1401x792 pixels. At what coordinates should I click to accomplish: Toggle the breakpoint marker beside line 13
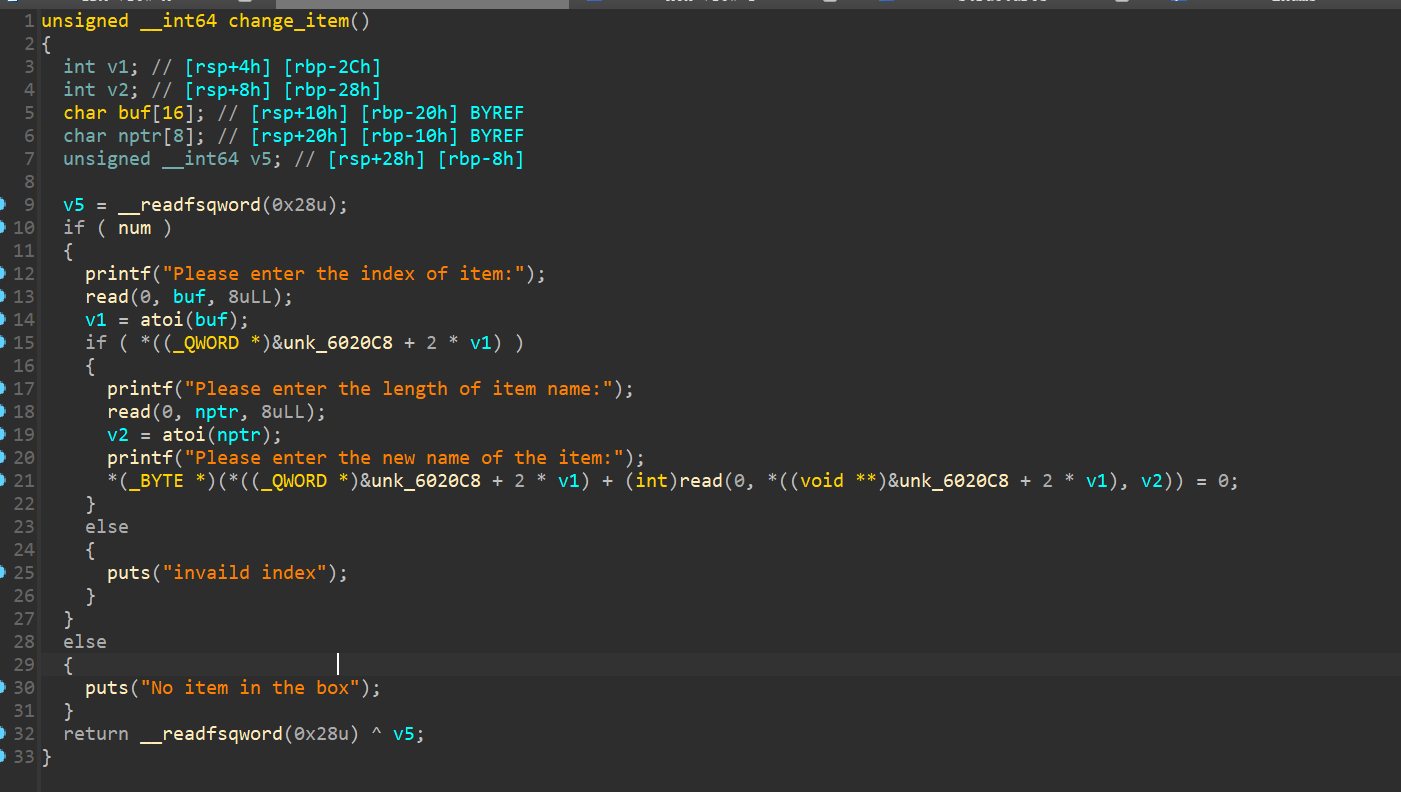click(x=3, y=297)
